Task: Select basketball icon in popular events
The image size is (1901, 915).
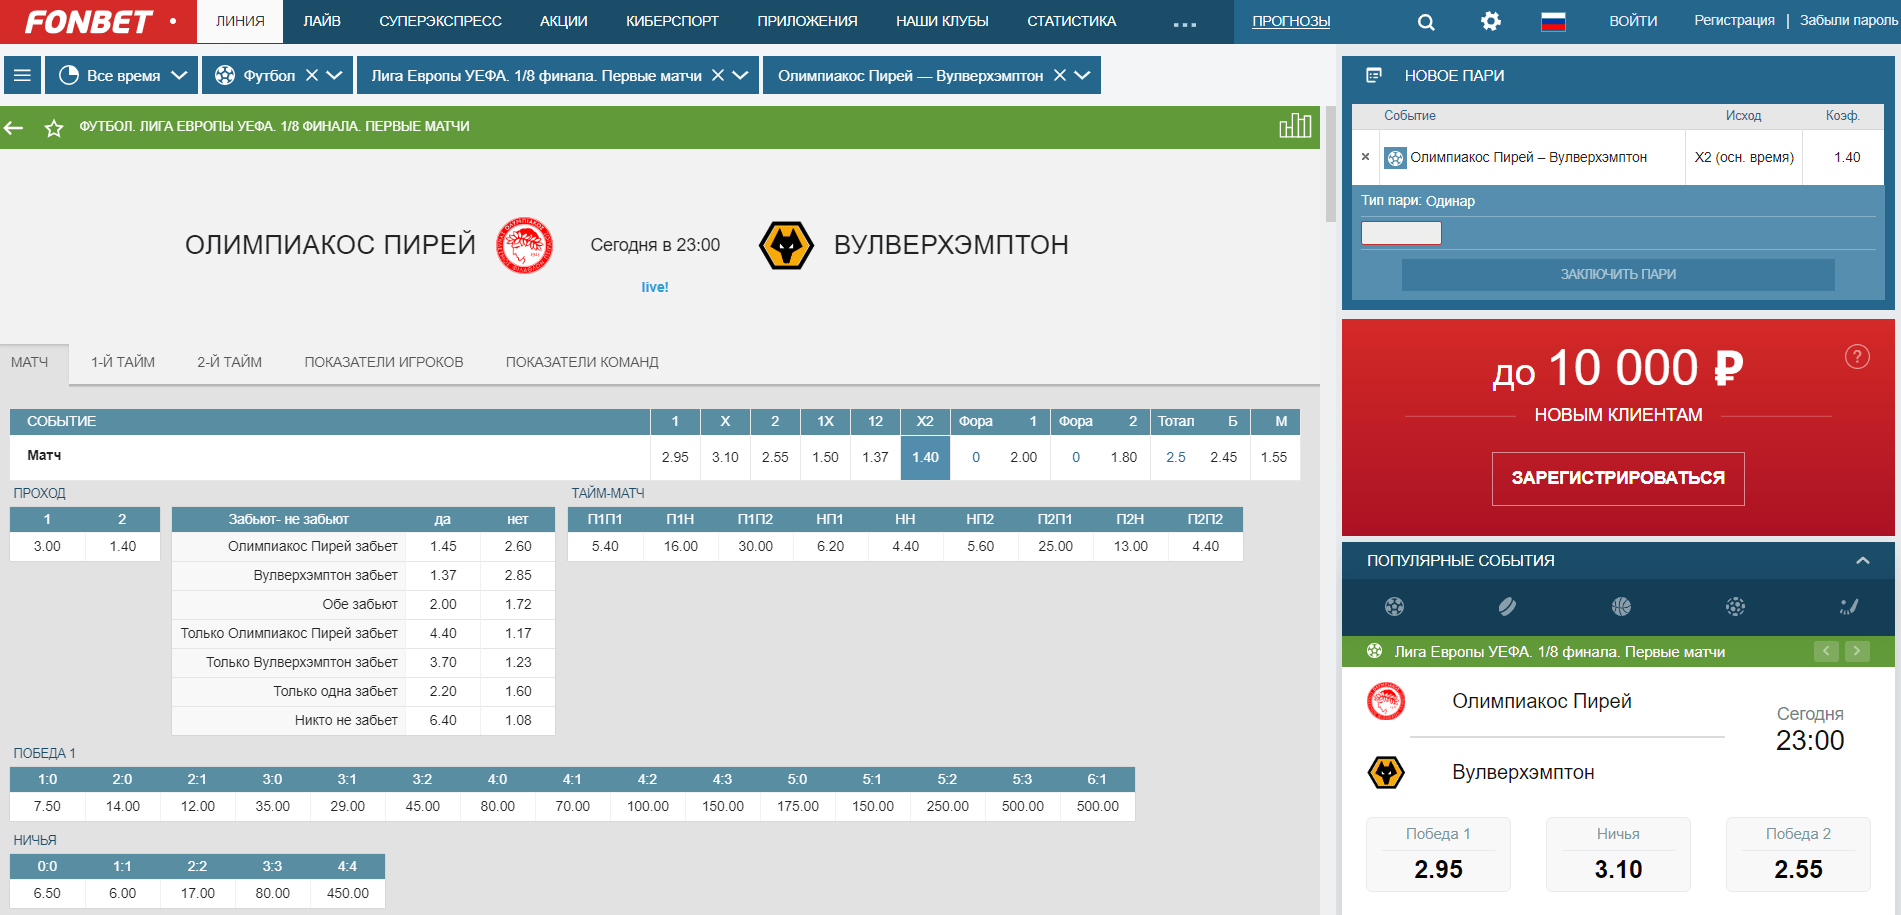Action: point(1621,606)
